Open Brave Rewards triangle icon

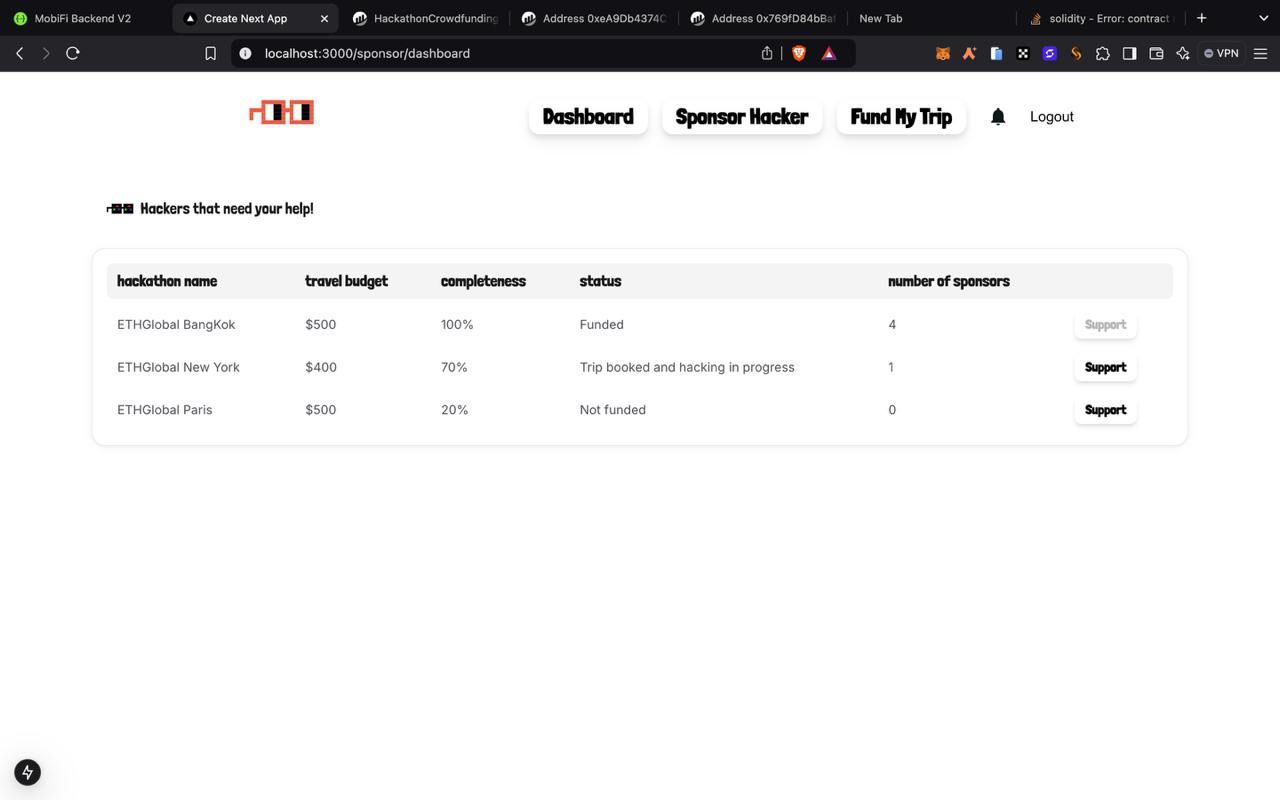tap(829, 53)
